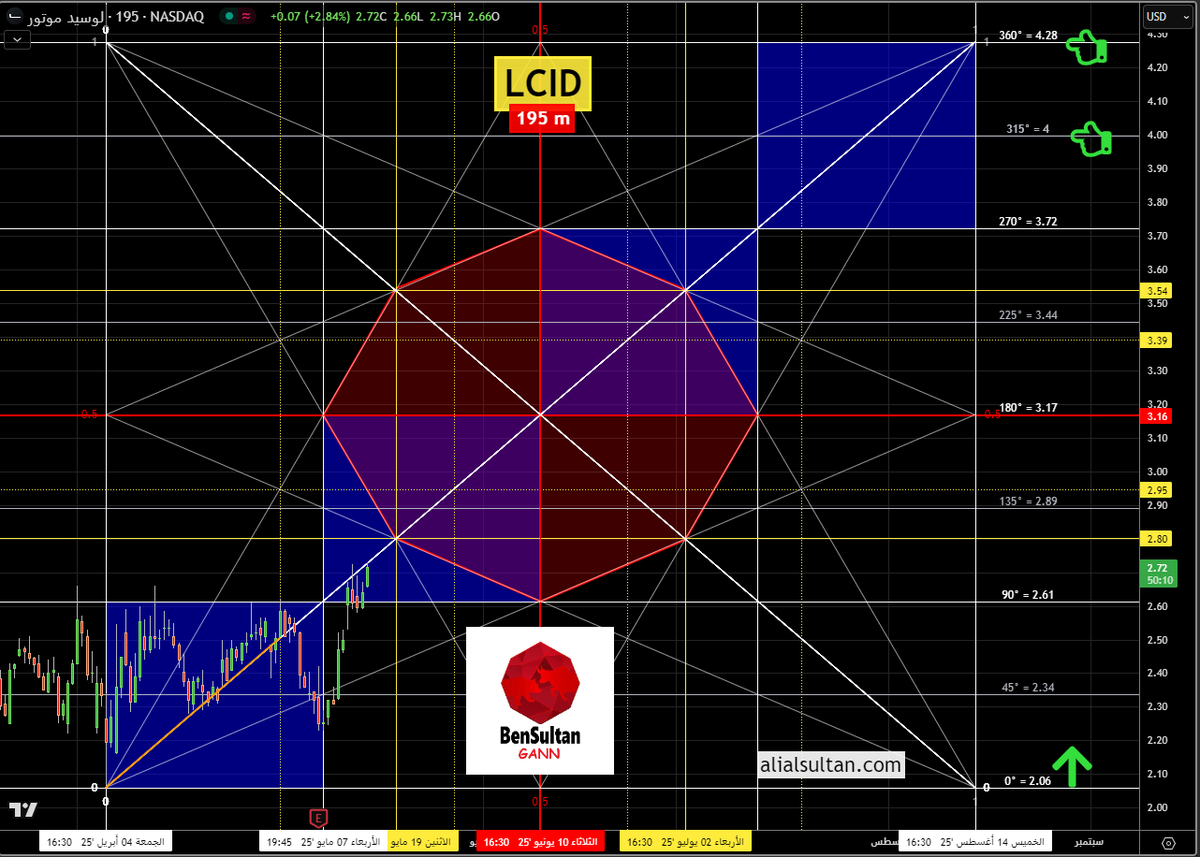
Task: Click the red 10 يونيو '25 date label
Action: coord(540,842)
